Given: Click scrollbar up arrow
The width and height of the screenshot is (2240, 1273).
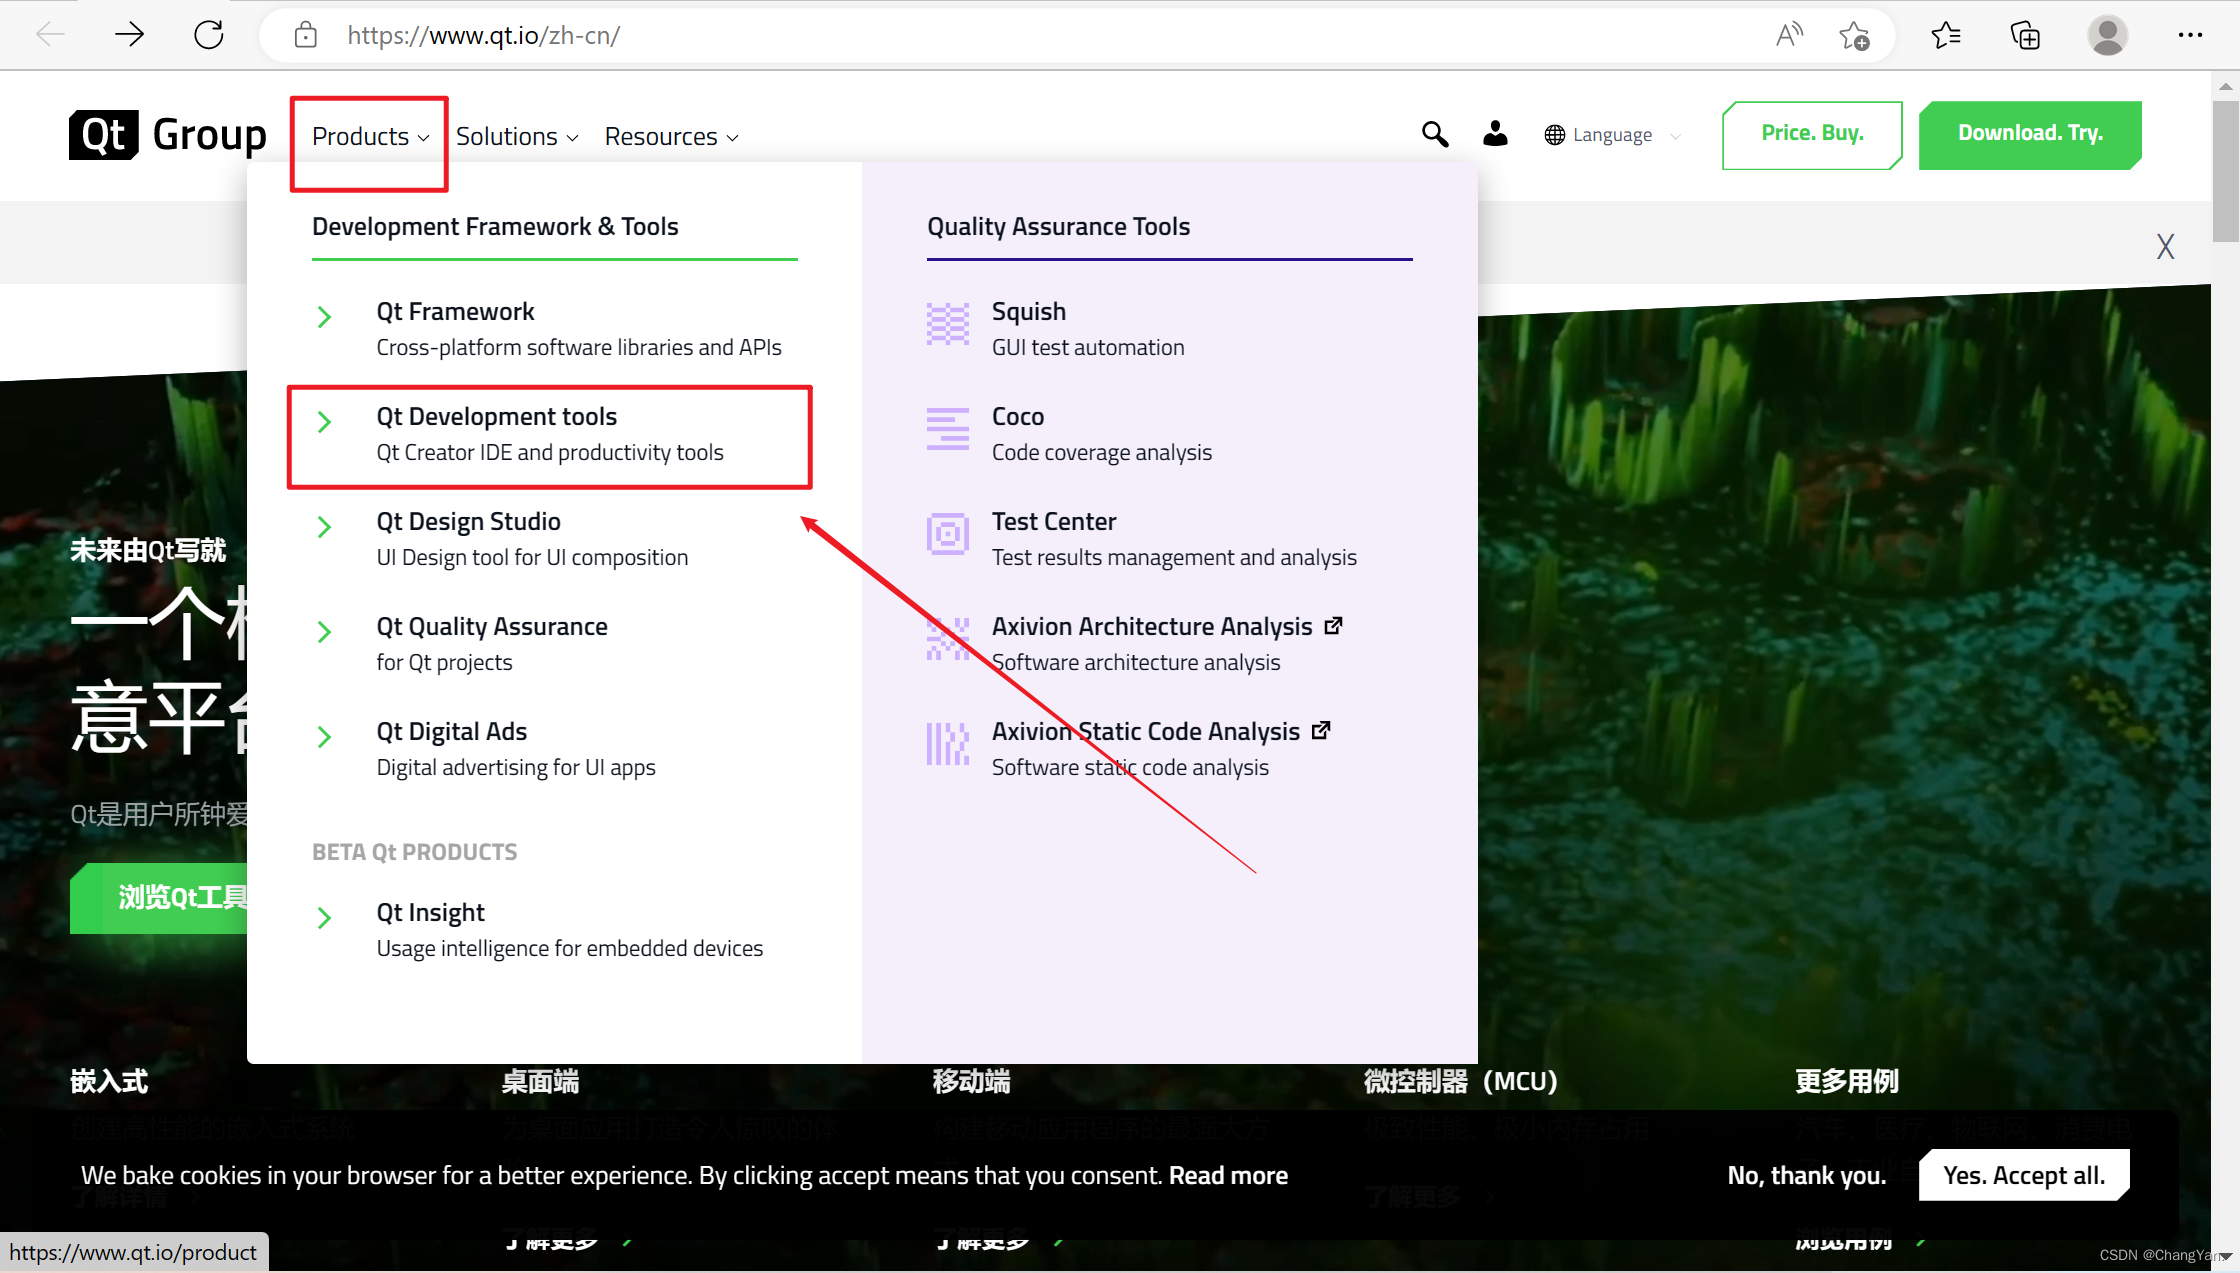Looking at the screenshot, I should (2225, 86).
